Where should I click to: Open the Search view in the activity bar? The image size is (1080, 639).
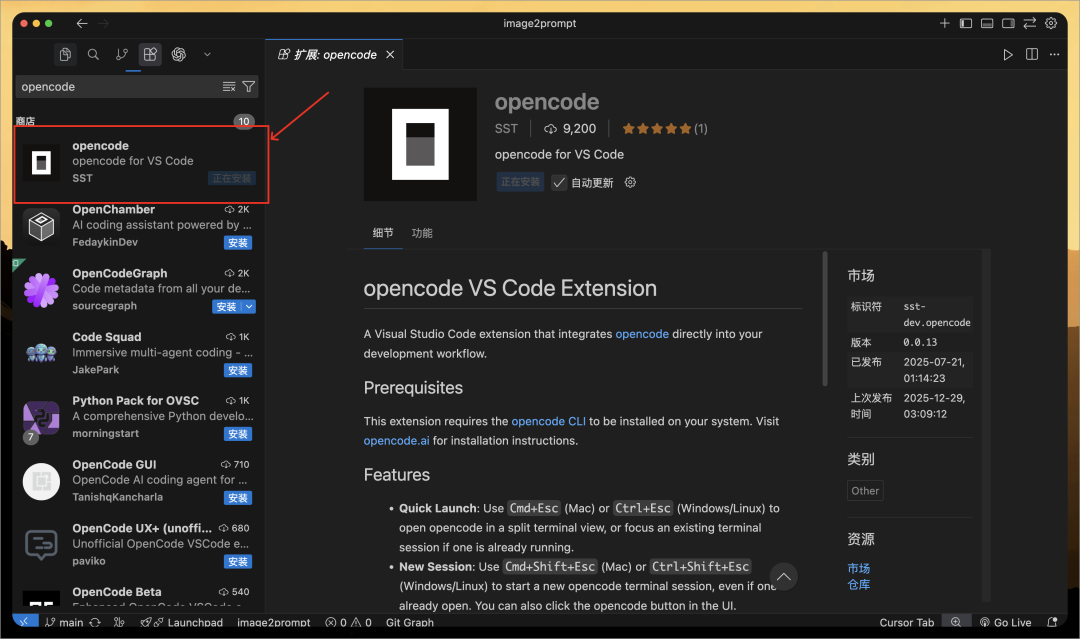(x=93, y=54)
